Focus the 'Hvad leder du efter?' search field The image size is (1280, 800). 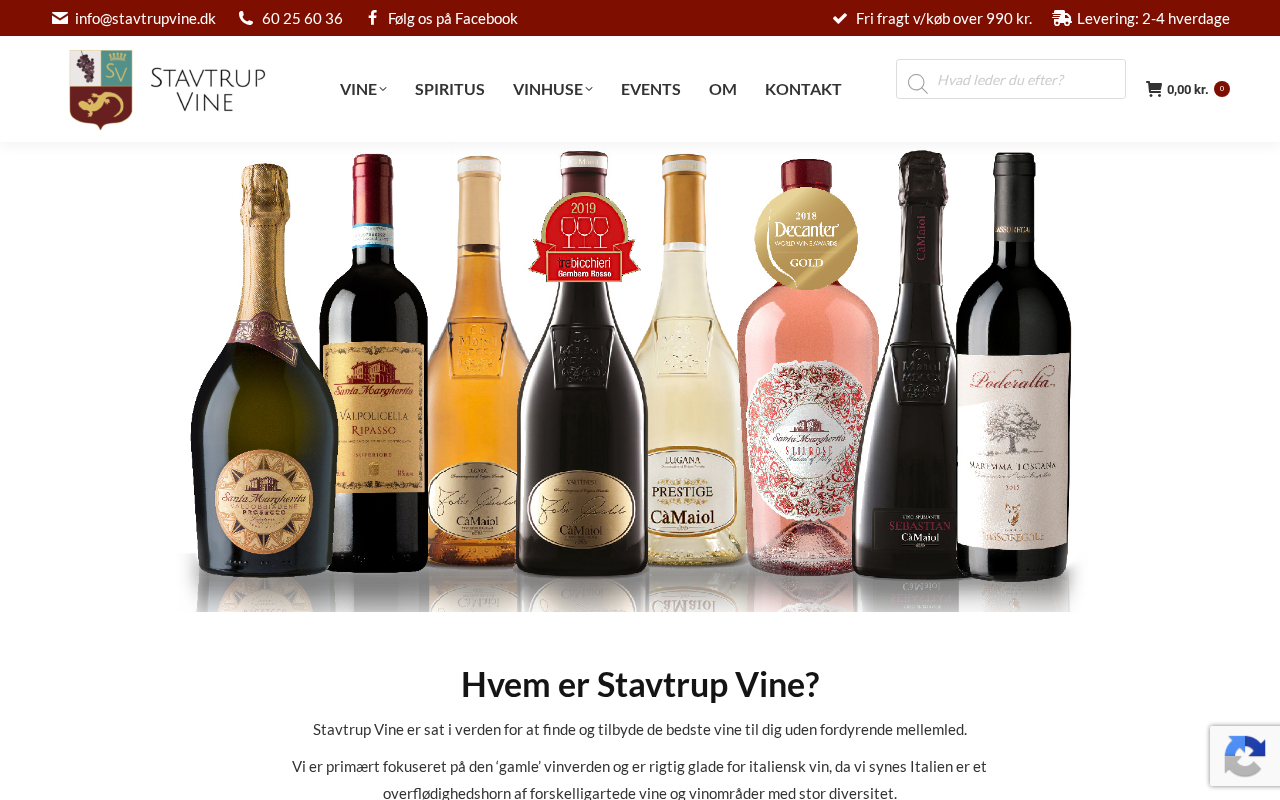coord(1011,79)
